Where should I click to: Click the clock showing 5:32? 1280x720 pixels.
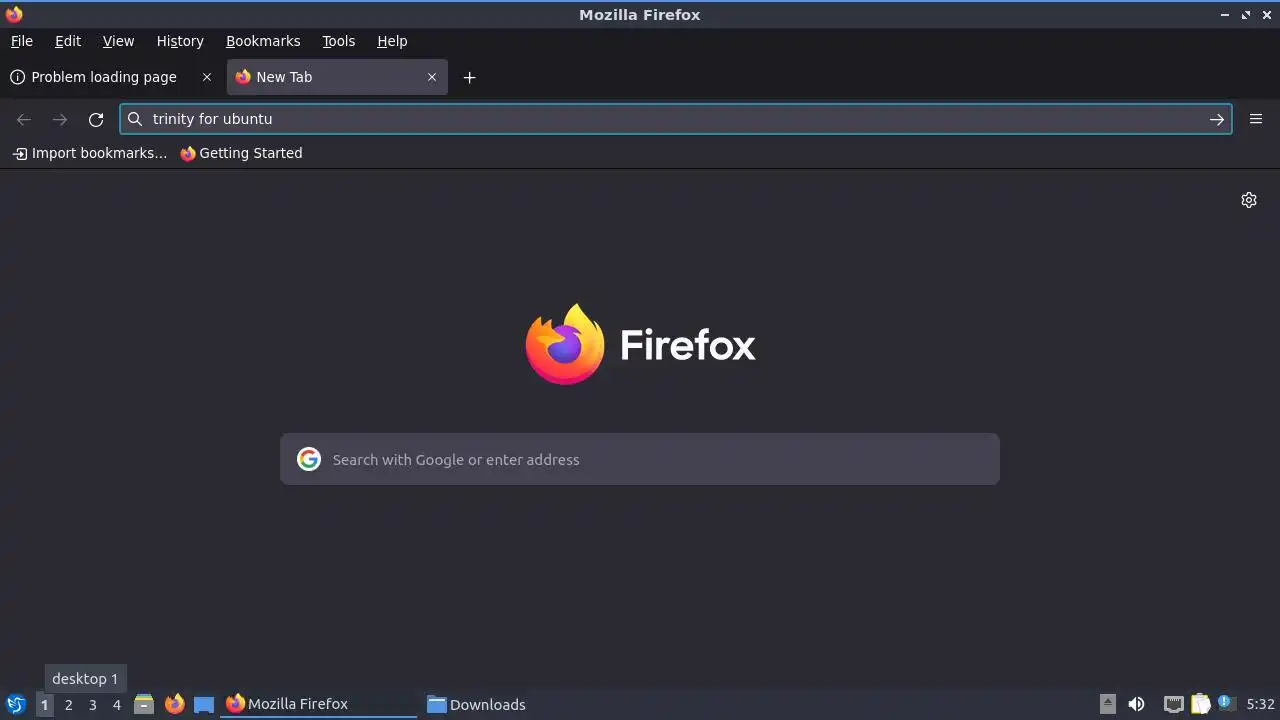click(x=1260, y=704)
